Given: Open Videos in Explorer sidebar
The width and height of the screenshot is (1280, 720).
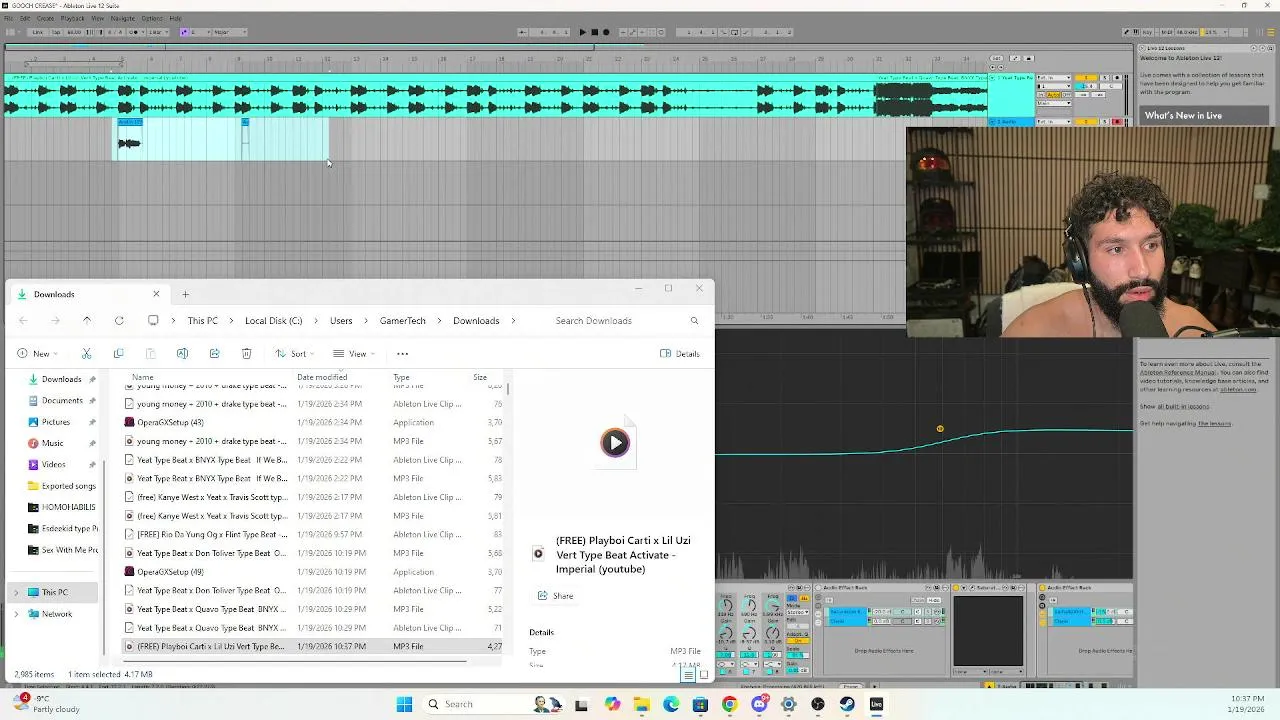Looking at the screenshot, I should pyautogui.click(x=54, y=464).
